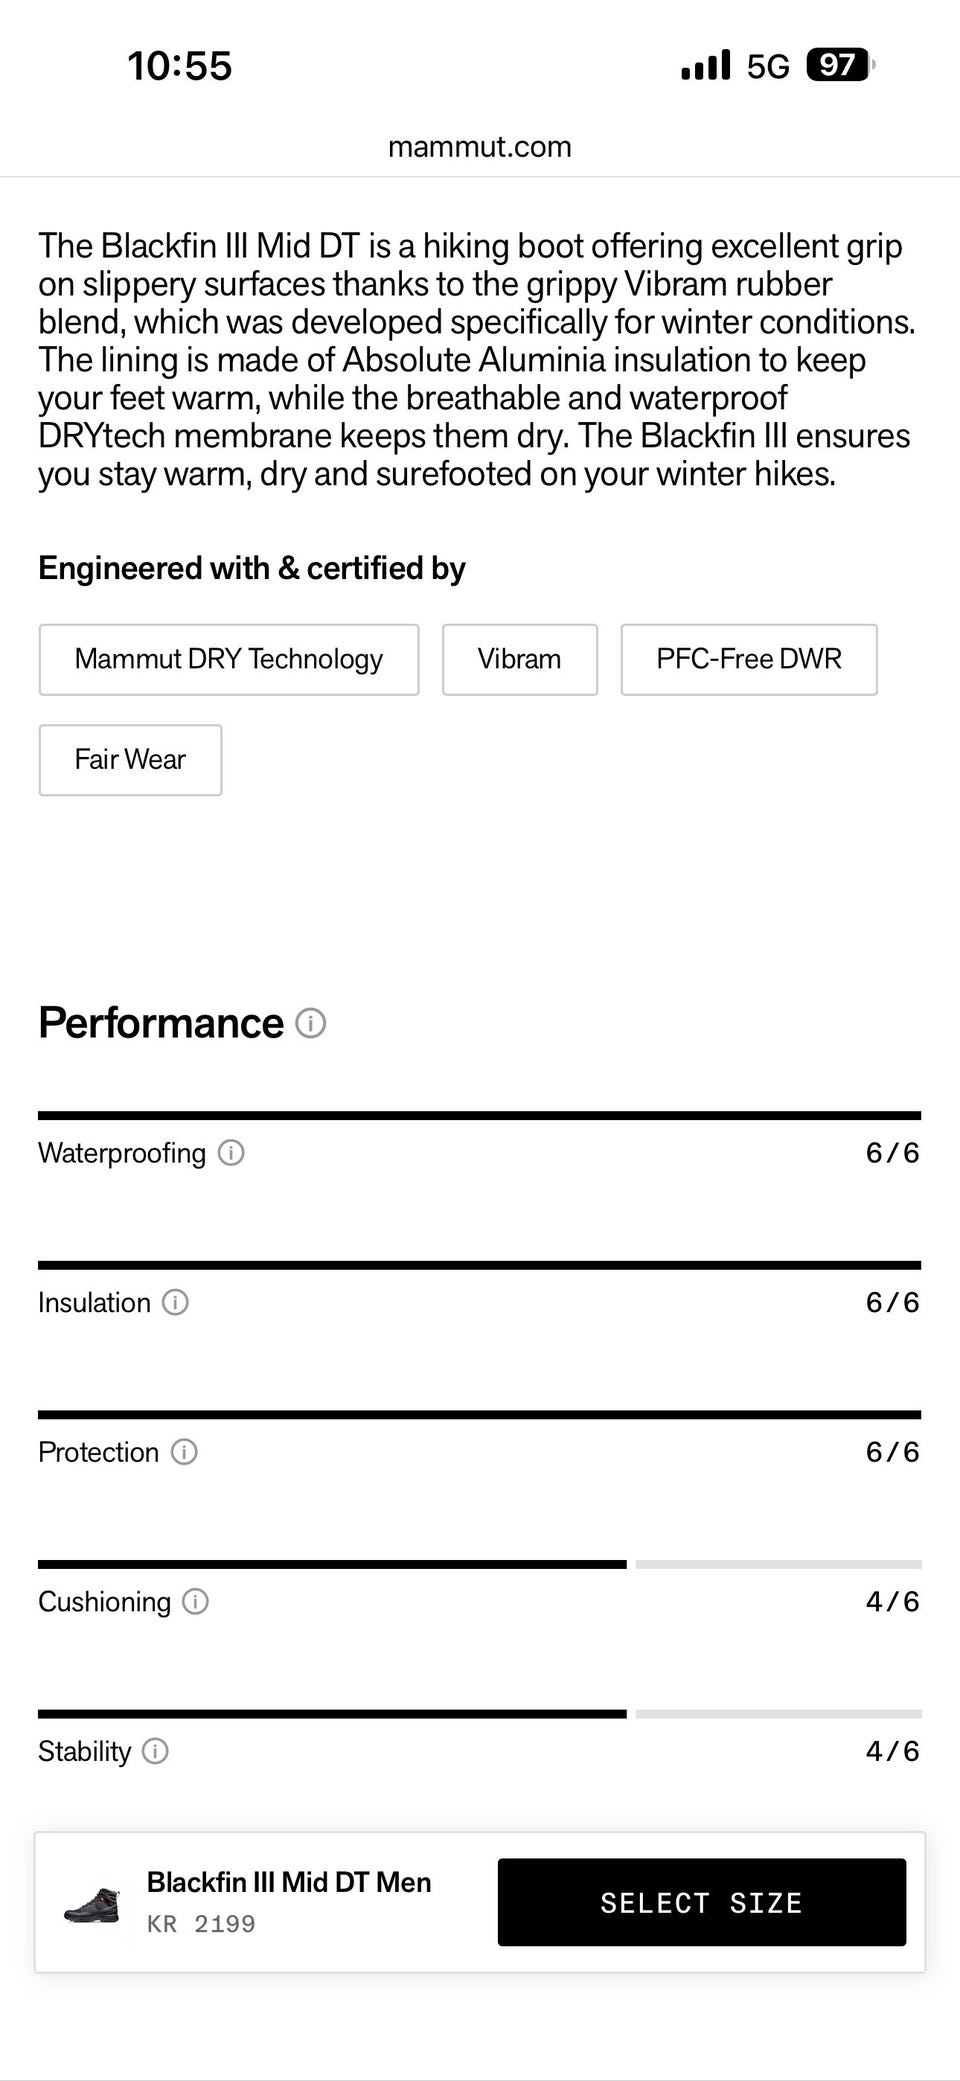The width and height of the screenshot is (960, 2081).
Task: Open the Waterproofing info icon
Action: click(231, 1153)
